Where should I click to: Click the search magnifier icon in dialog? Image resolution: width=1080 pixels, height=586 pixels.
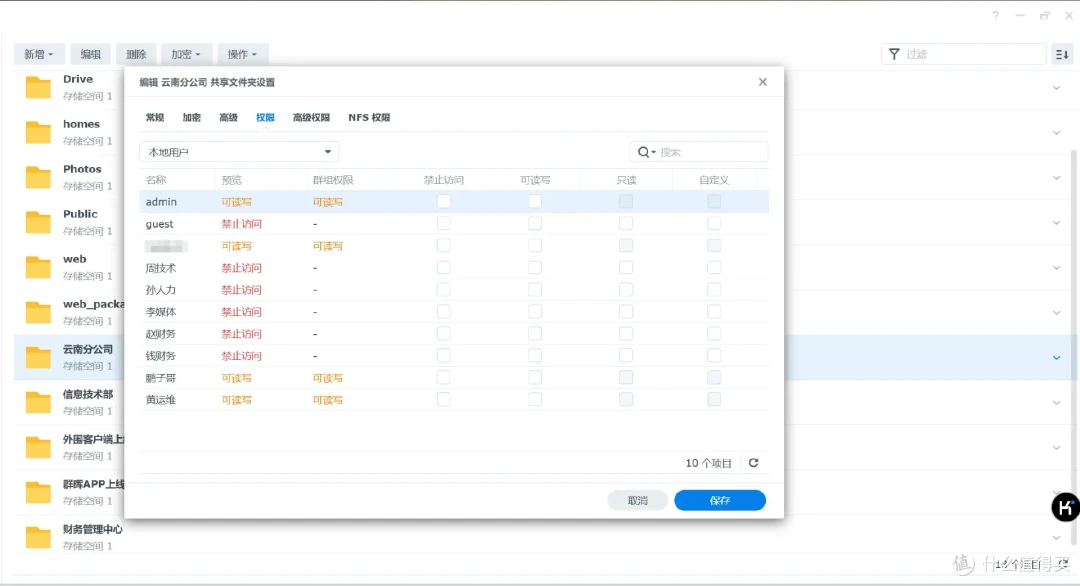(x=643, y=152)
